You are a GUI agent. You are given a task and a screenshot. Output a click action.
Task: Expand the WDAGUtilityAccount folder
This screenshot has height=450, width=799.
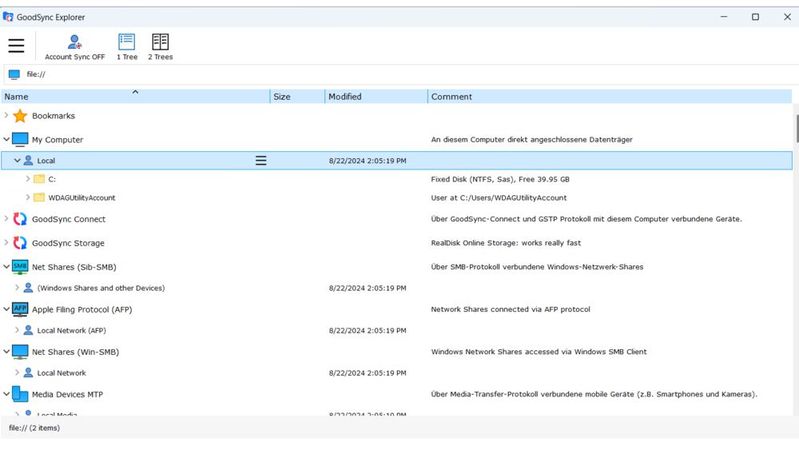click(x=28, y=198)
